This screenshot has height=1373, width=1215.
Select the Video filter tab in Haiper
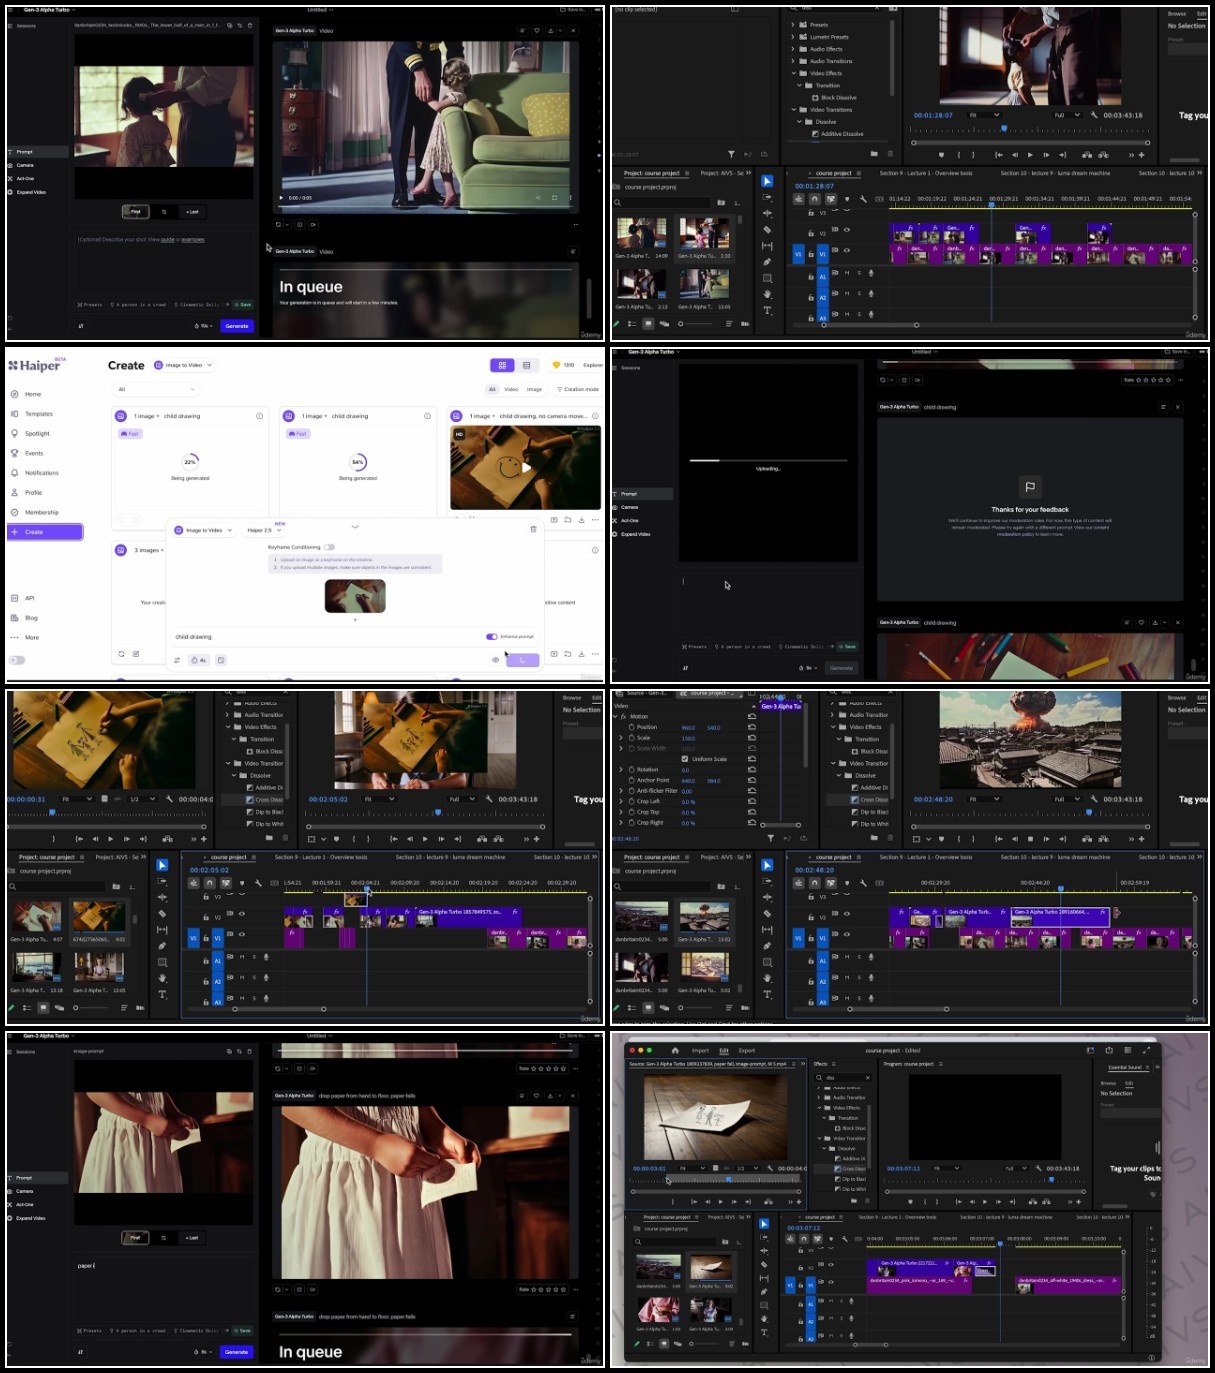[511, 389]
